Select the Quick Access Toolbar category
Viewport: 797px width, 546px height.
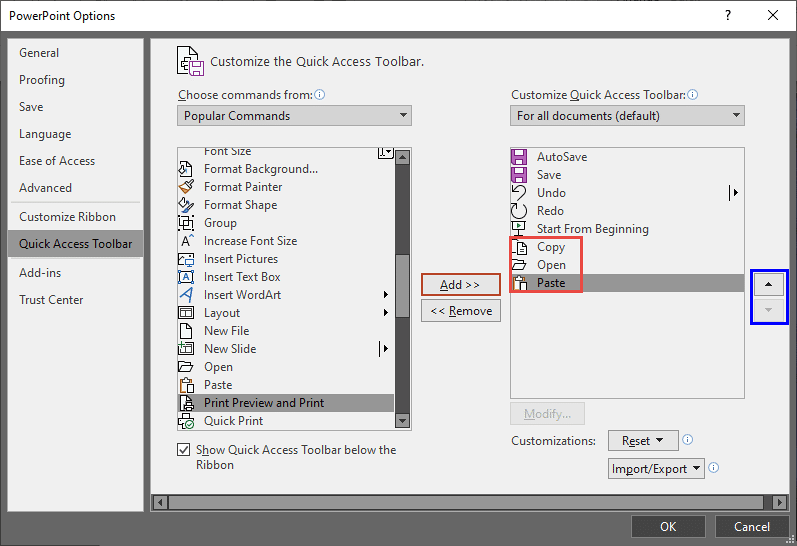click(x=76, y=244)
